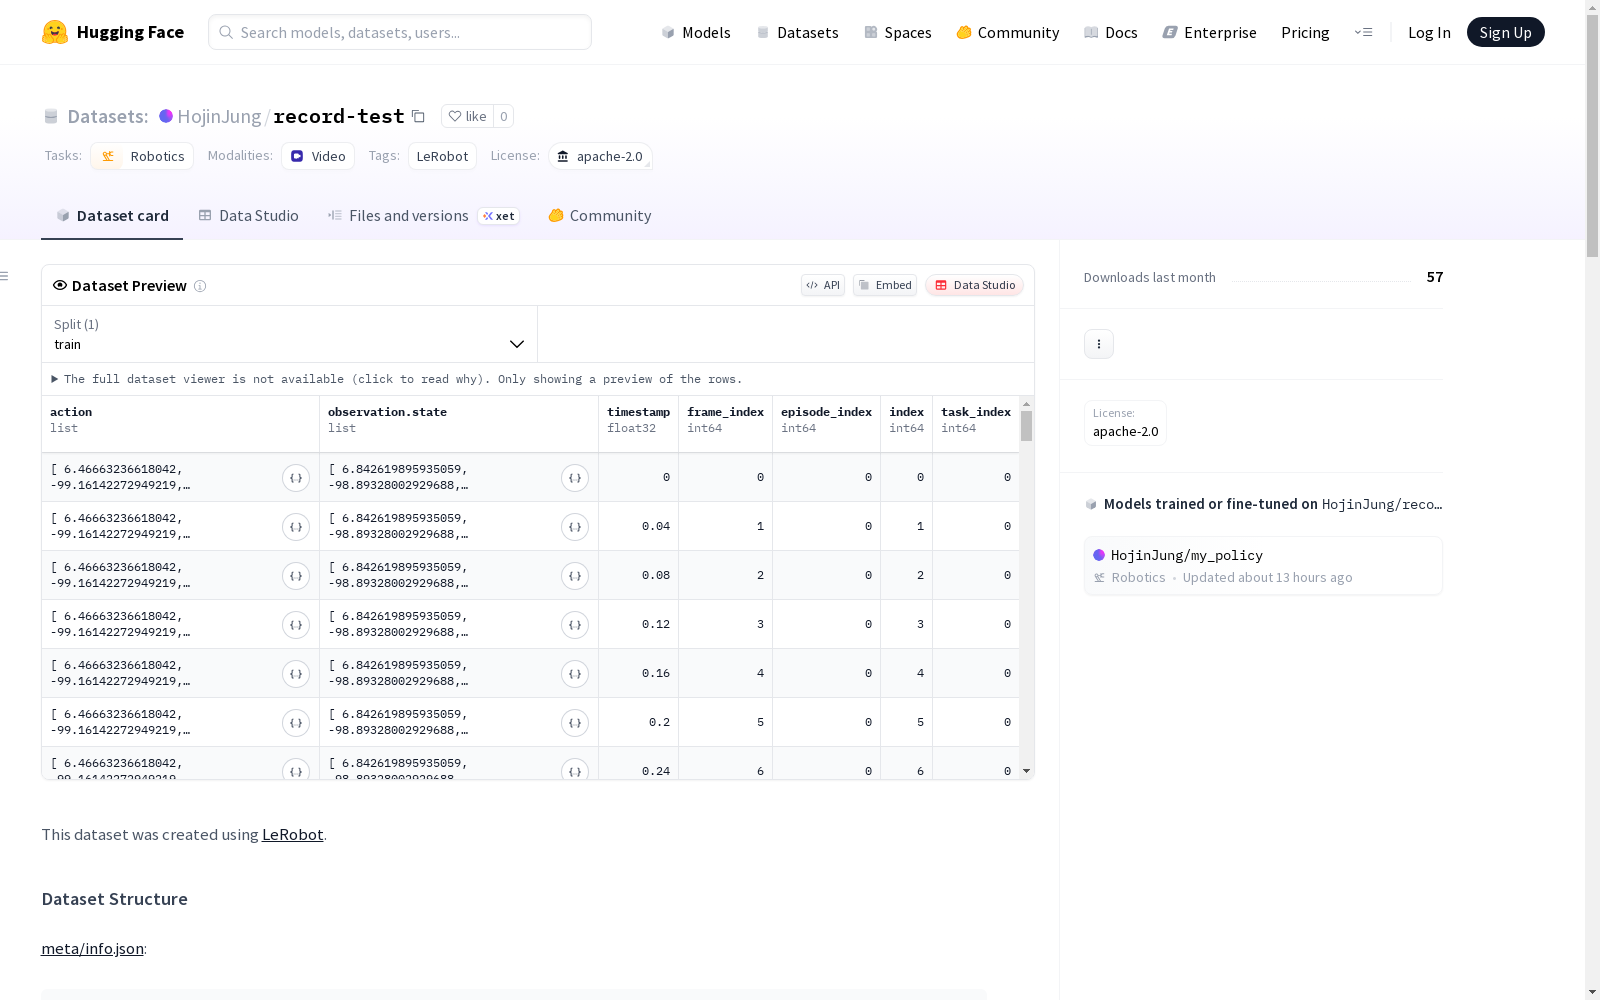Open the LeRobot link in description
This screenshot has width=1600, height=1000.
292,834
